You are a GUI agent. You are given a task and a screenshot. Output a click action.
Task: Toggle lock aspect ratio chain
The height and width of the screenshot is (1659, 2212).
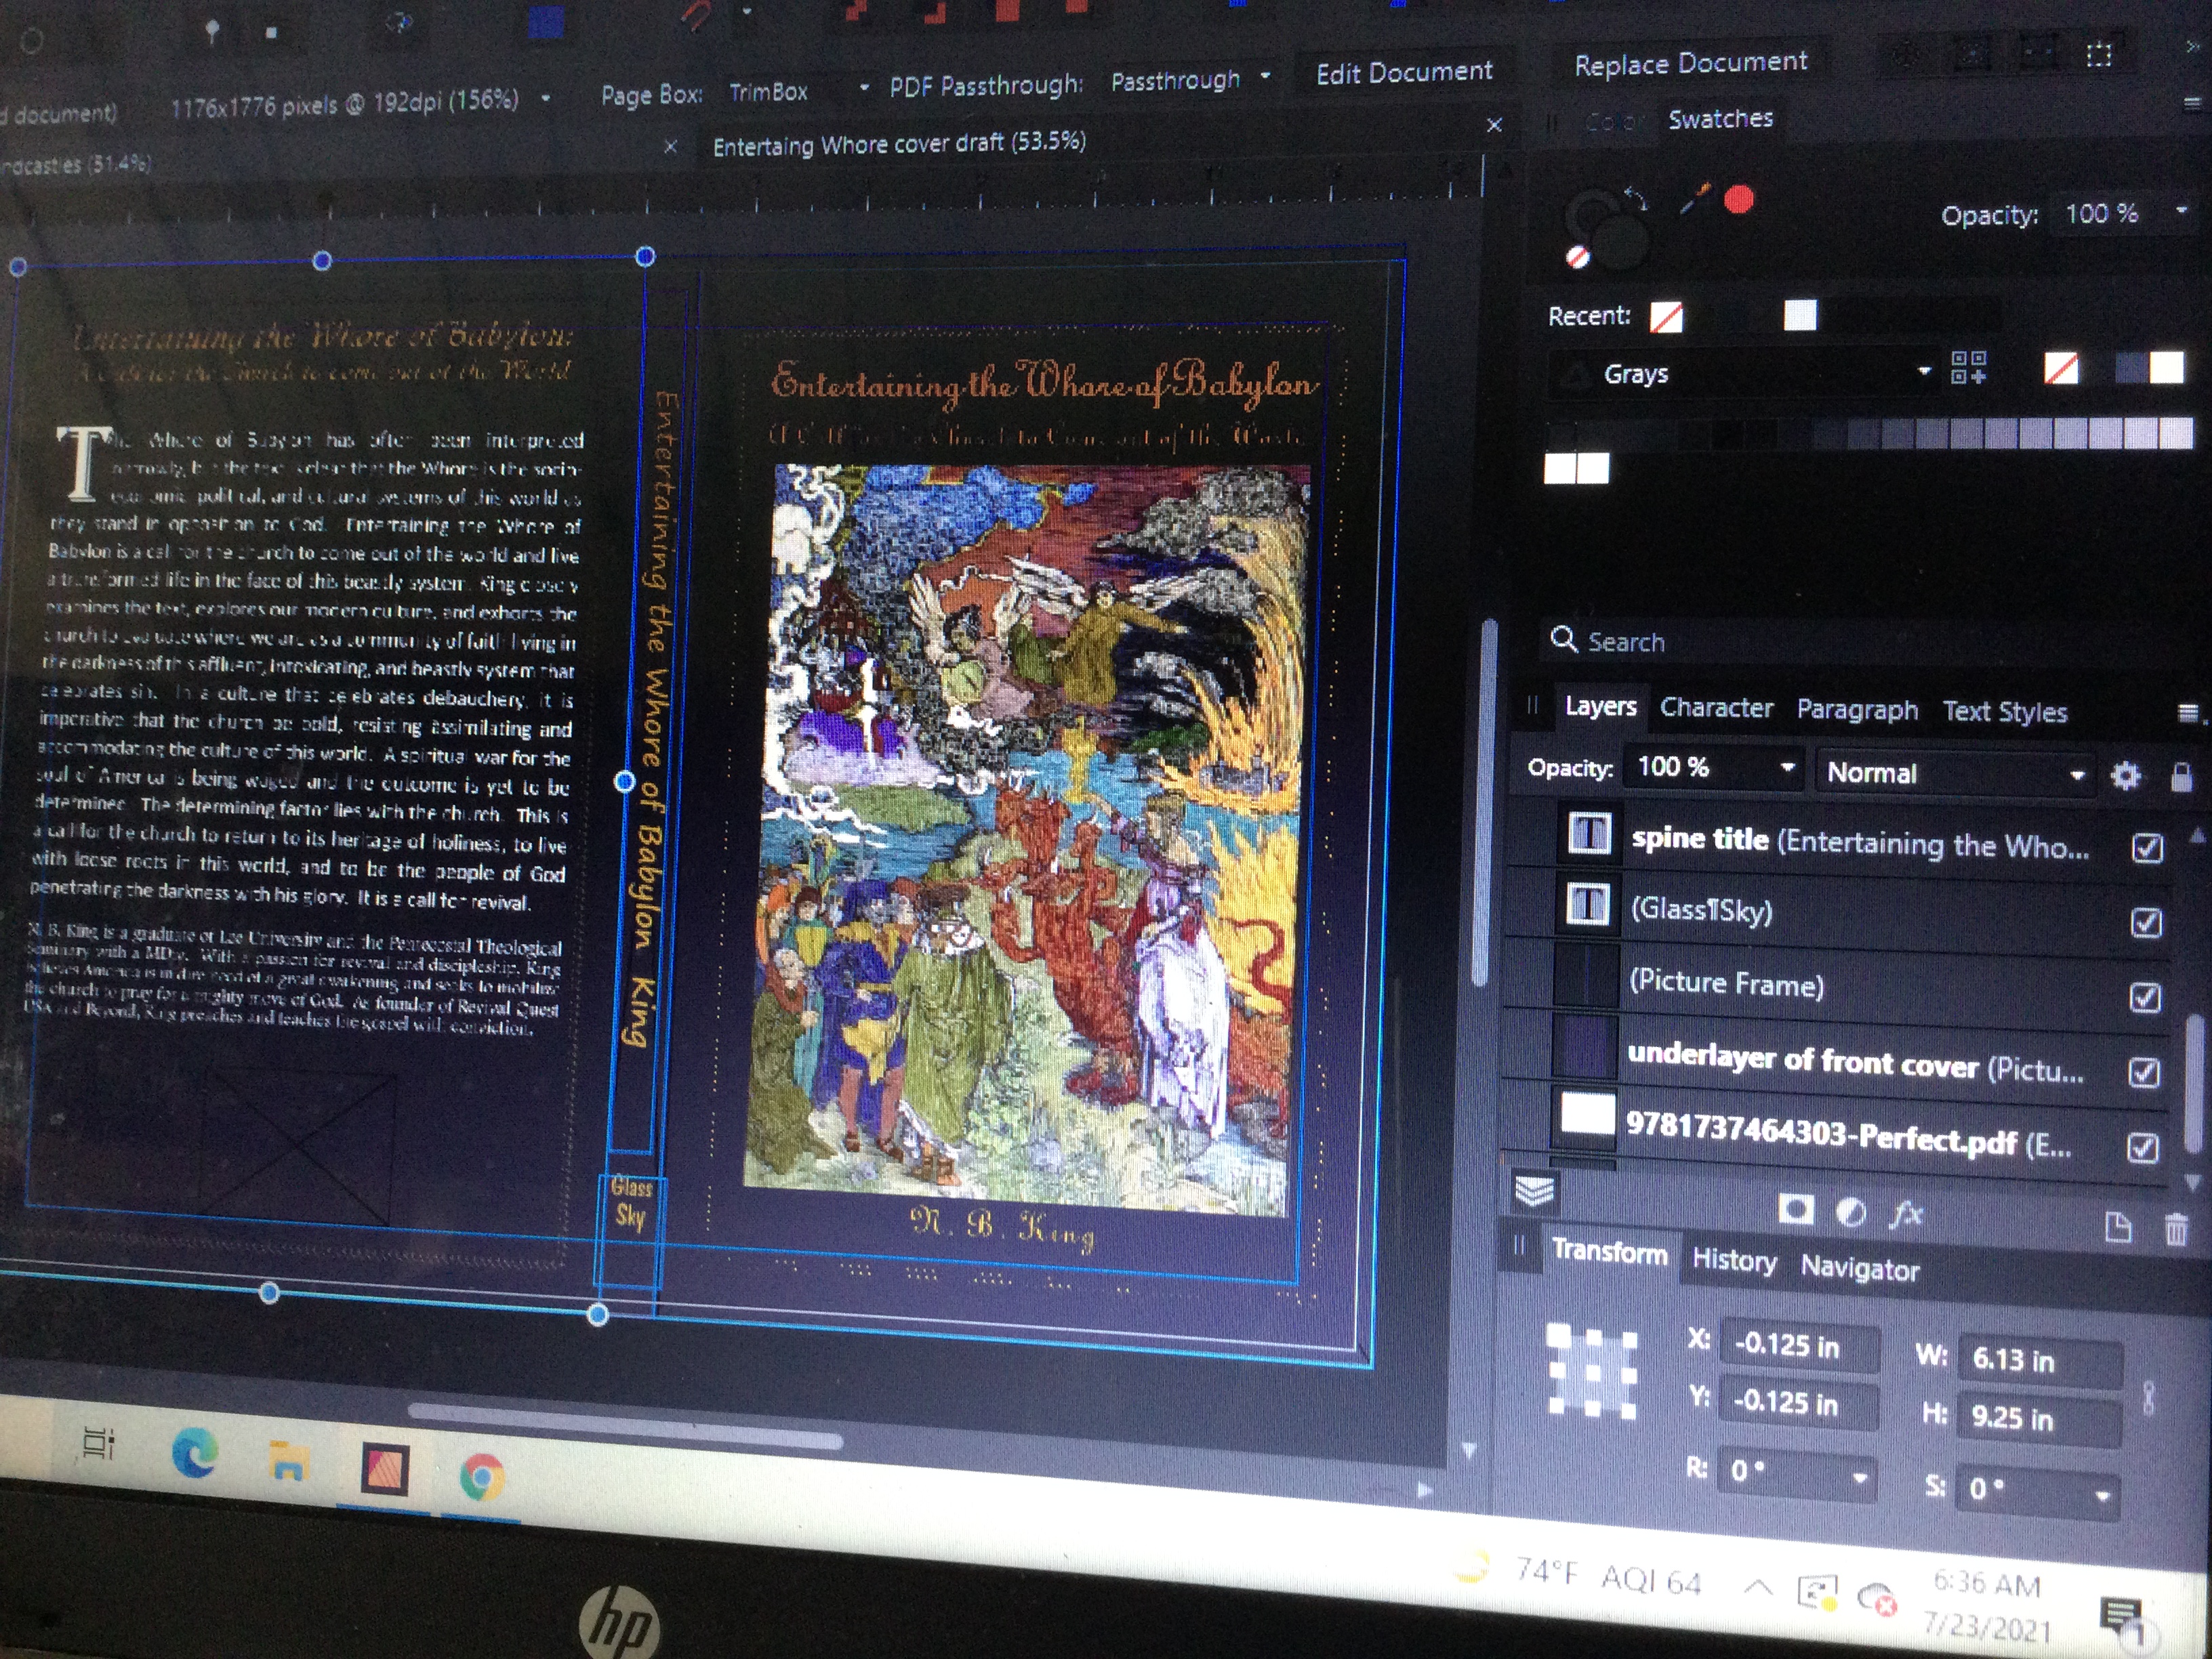[x=2148, y=1399]
